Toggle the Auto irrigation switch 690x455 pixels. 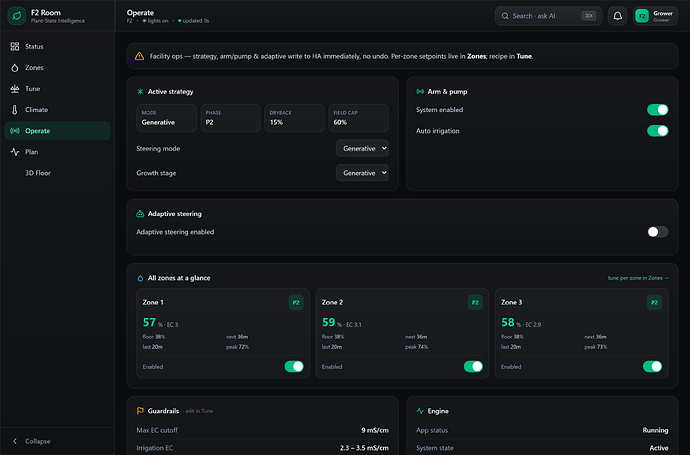pyautogui.click(x=657, y=131)
